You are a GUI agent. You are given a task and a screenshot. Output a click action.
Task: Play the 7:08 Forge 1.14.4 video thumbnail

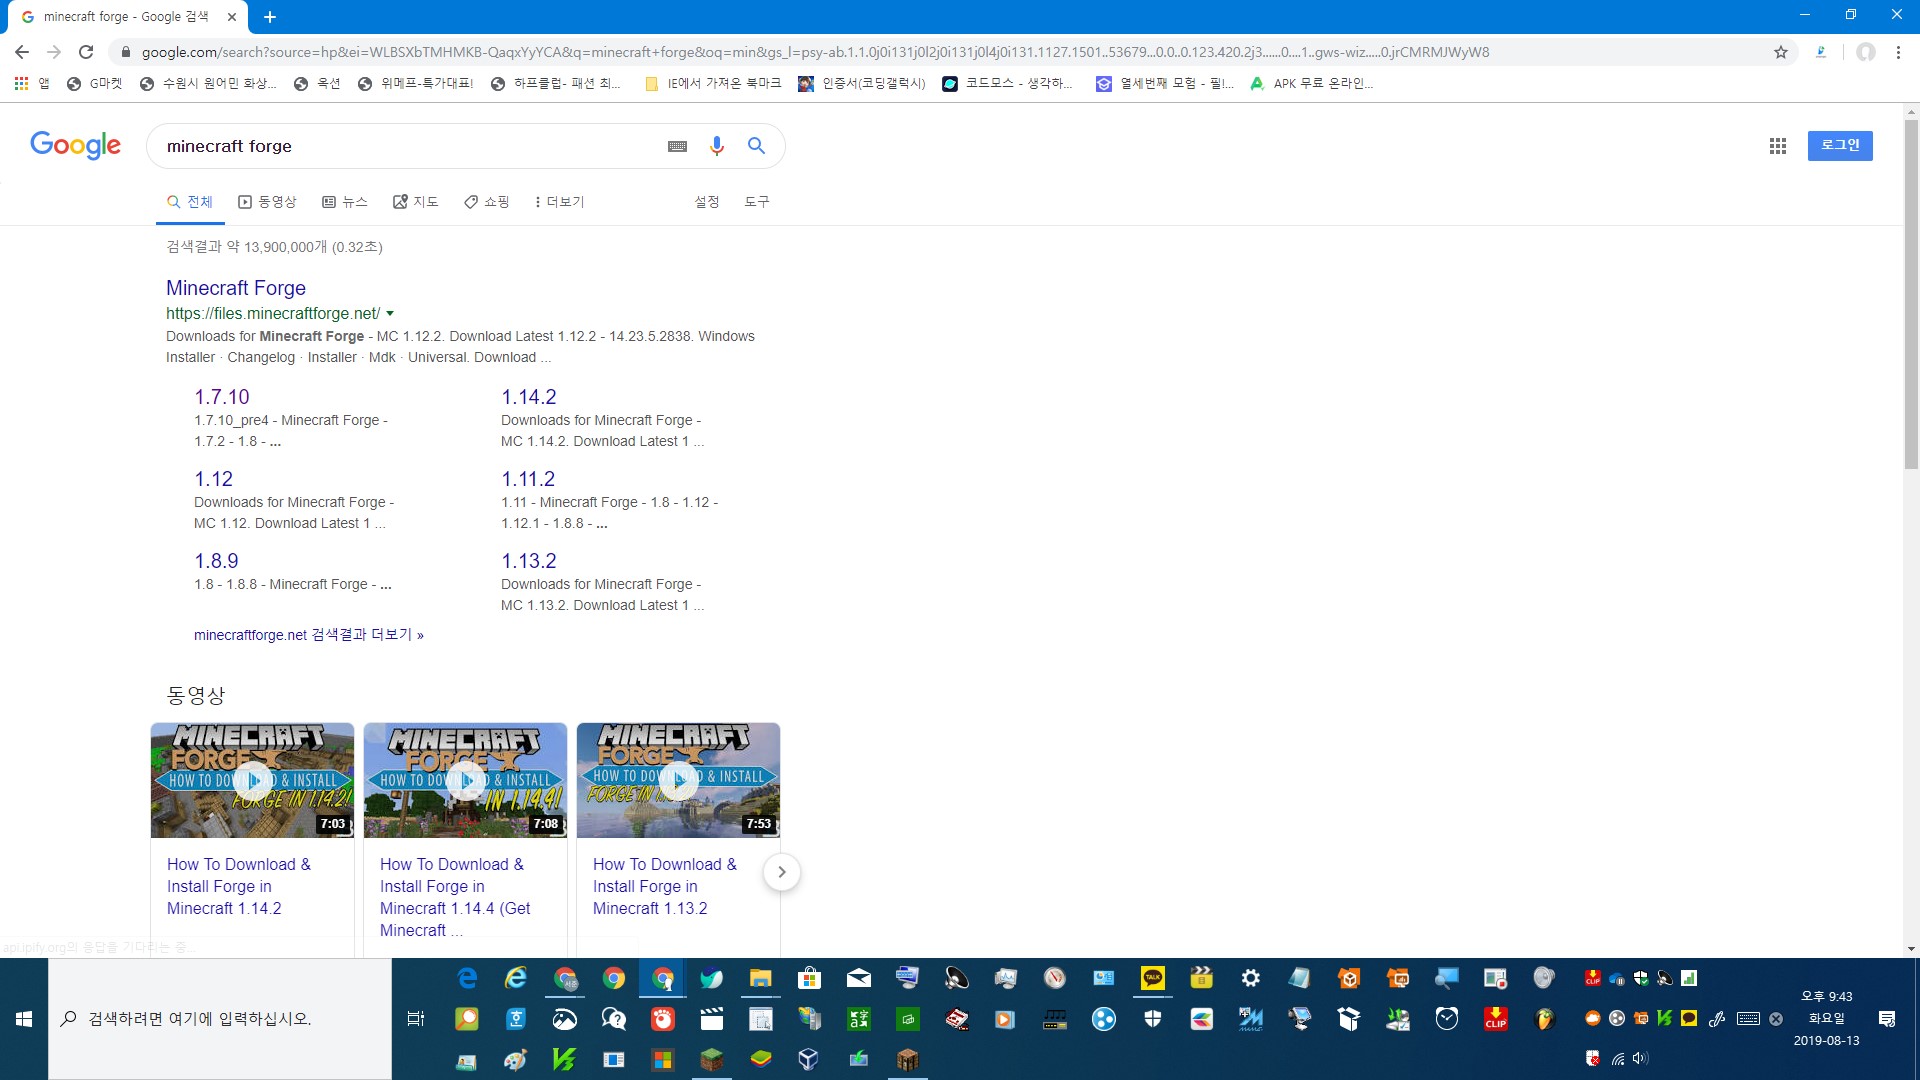(x=465, y=780)
